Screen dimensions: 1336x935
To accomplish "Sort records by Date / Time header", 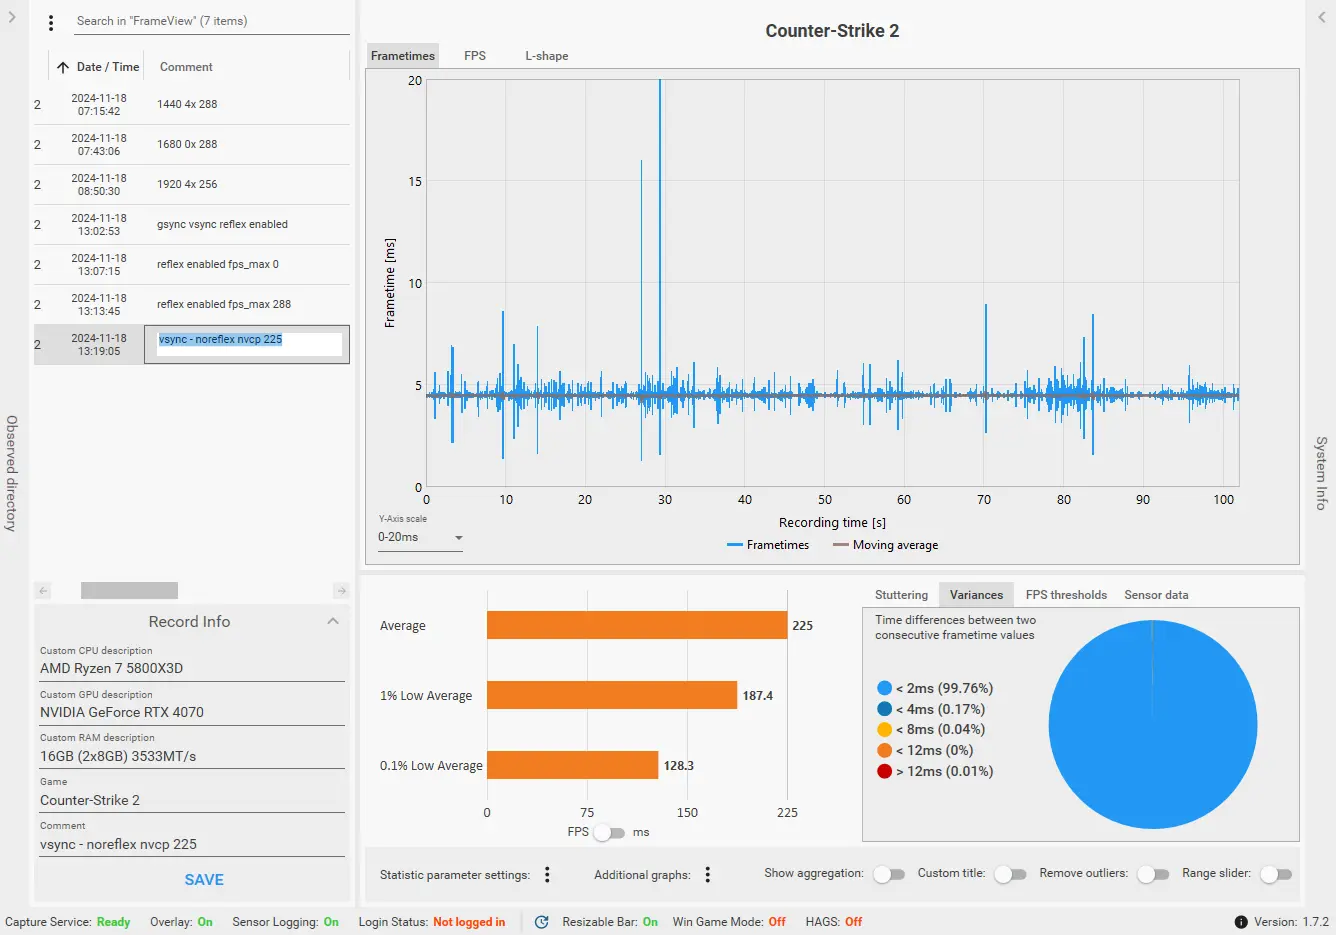I will tap(108, 67).
